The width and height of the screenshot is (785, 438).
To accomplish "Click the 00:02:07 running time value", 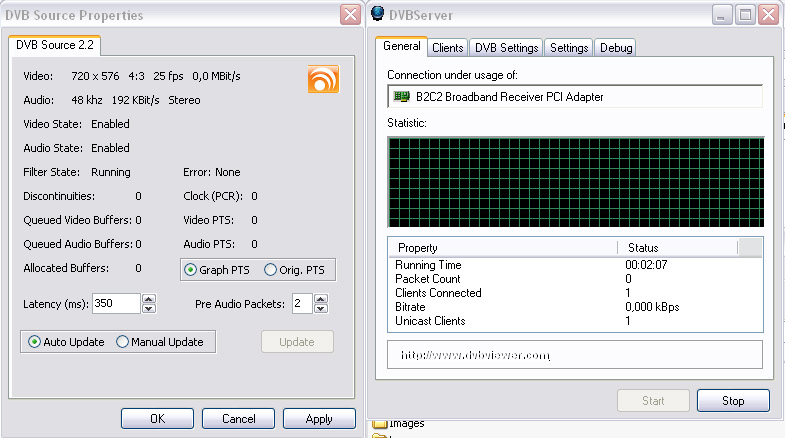I will pyautogui.click(x=646, y=265).
